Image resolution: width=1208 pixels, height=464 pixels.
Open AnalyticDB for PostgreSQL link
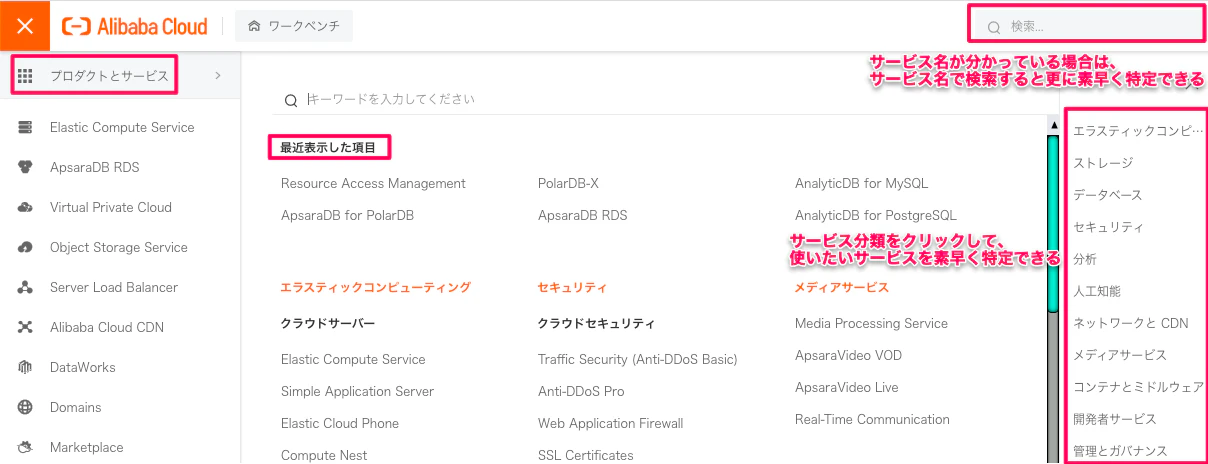[x=876, y=216]
